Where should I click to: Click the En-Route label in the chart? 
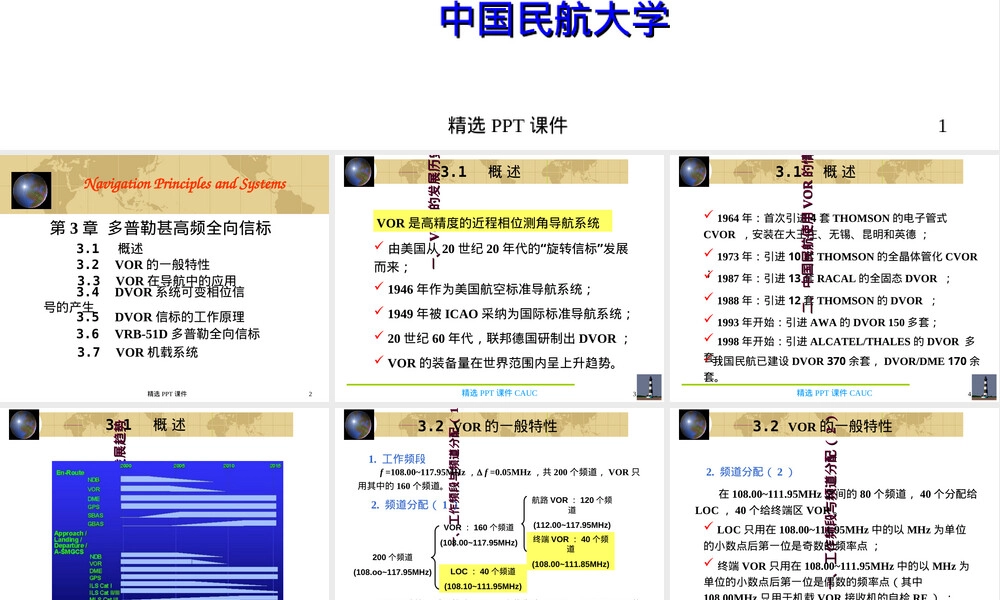click(x=70, y=472)
